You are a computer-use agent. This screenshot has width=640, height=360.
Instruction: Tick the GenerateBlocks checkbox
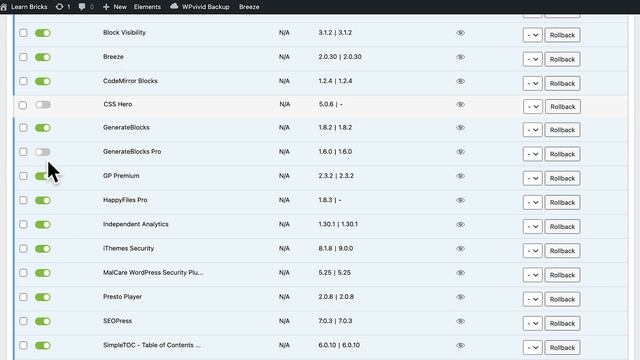click(23, 128)
